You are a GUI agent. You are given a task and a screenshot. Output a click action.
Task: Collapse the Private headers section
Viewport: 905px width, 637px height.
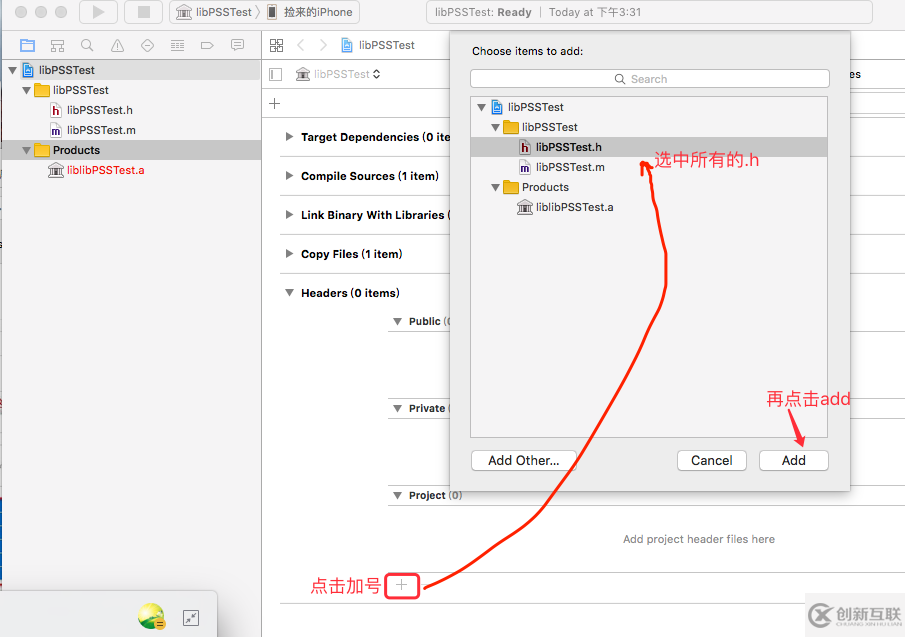(397, 409)
